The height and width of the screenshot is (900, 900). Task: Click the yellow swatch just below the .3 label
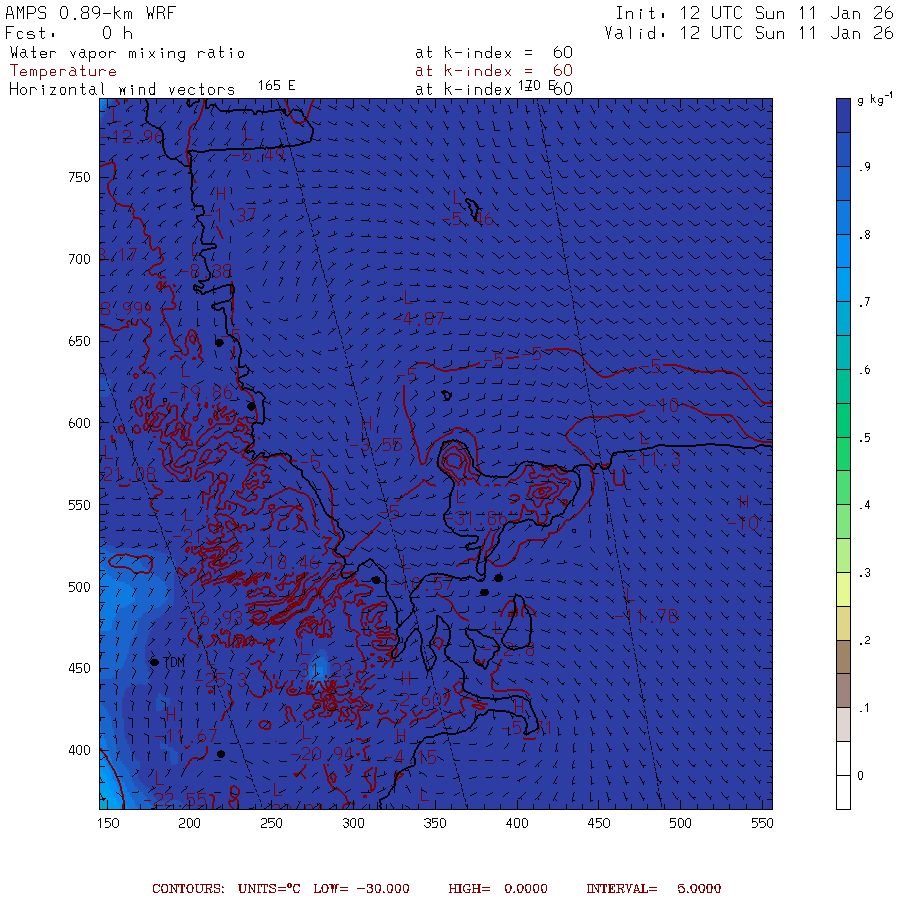click(x=843, y=589)
